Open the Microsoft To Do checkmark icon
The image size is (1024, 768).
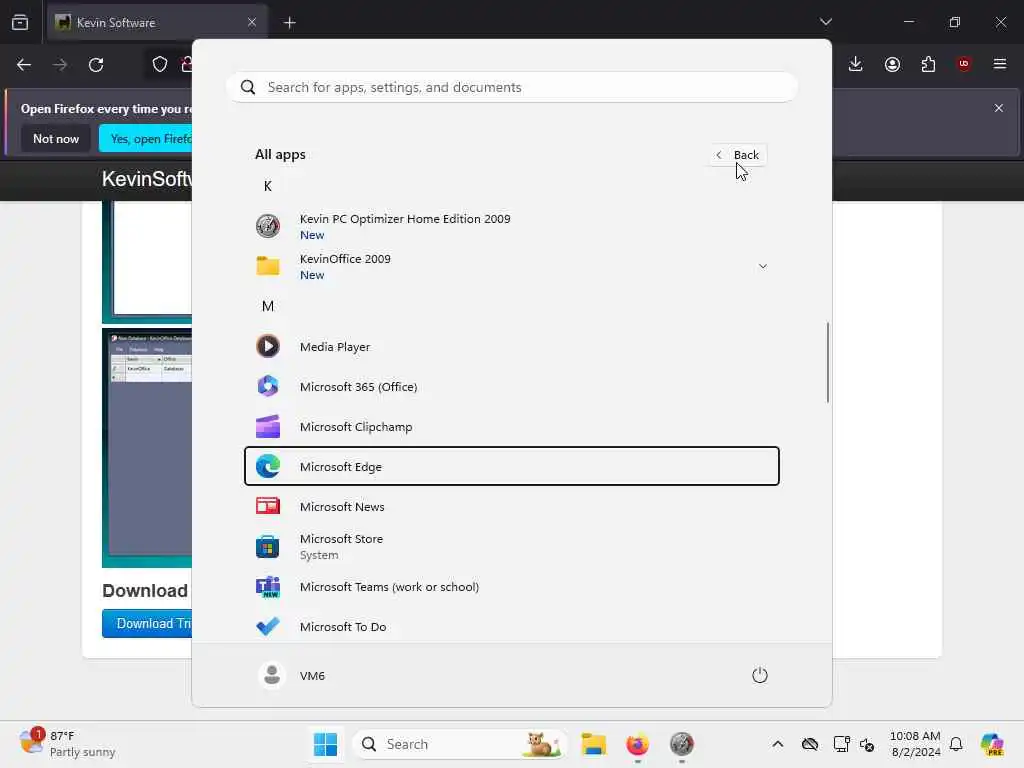[268, 626]
